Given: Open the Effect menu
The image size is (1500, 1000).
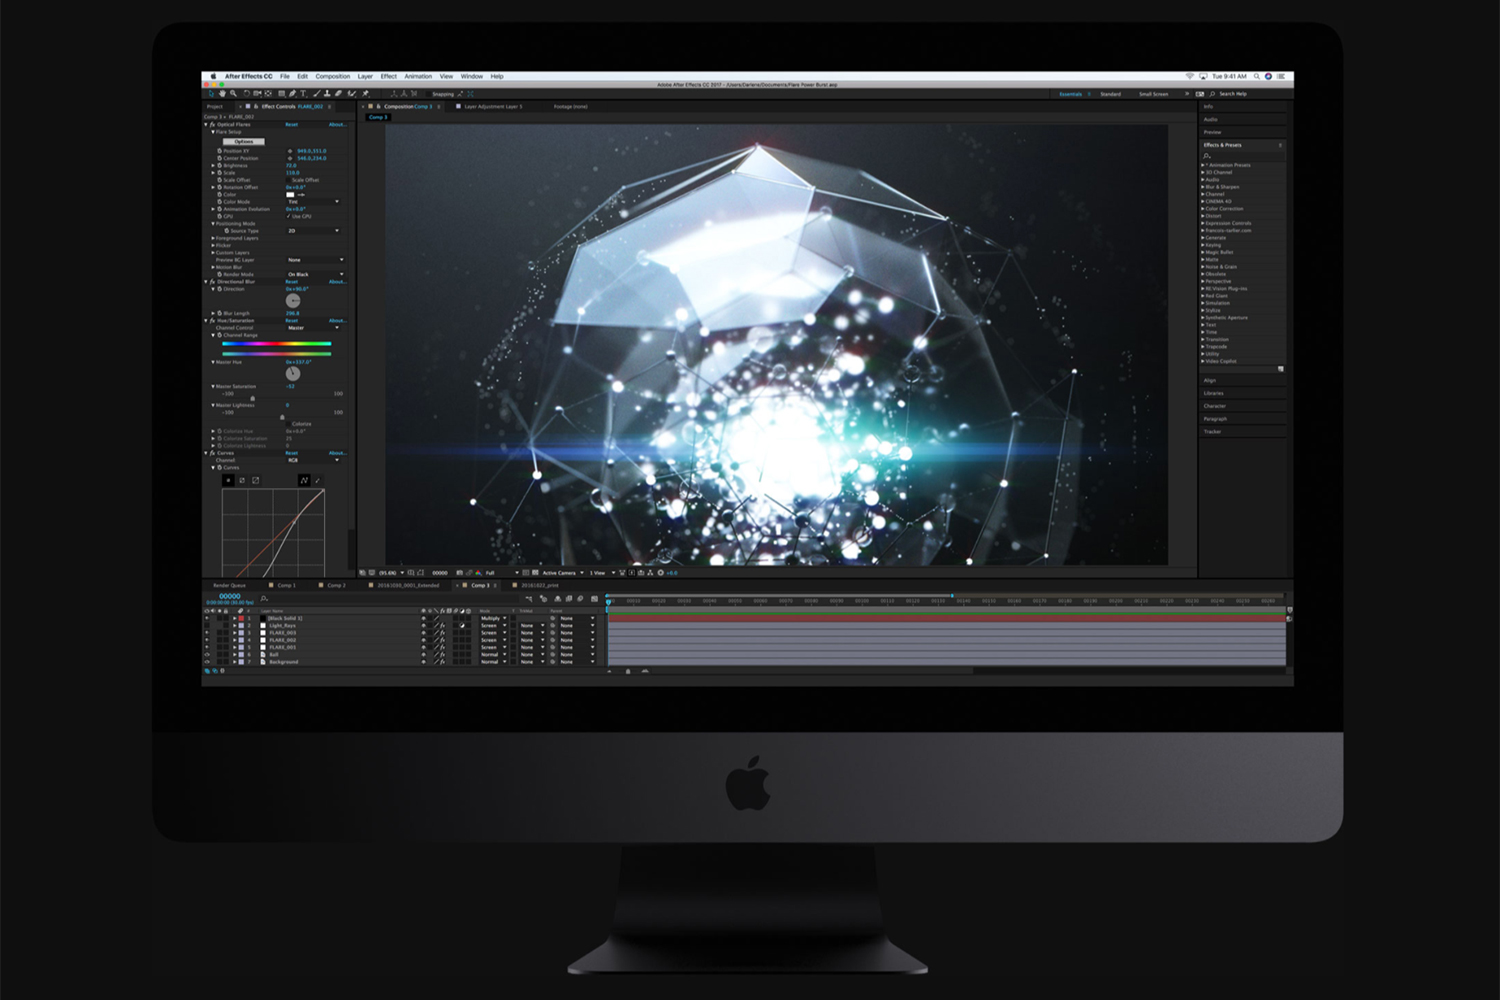Looking at the screenshot, I should pos(388,76).
